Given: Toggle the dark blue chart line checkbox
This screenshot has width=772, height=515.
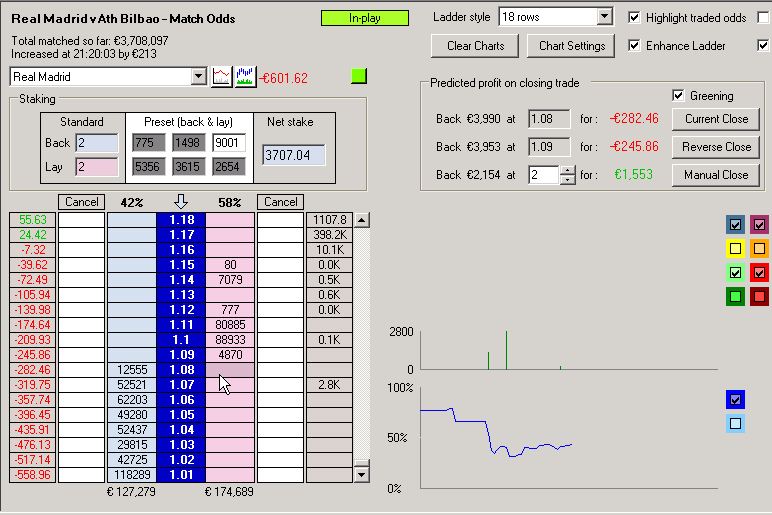Looking at the screenshot, I should 736,399.
